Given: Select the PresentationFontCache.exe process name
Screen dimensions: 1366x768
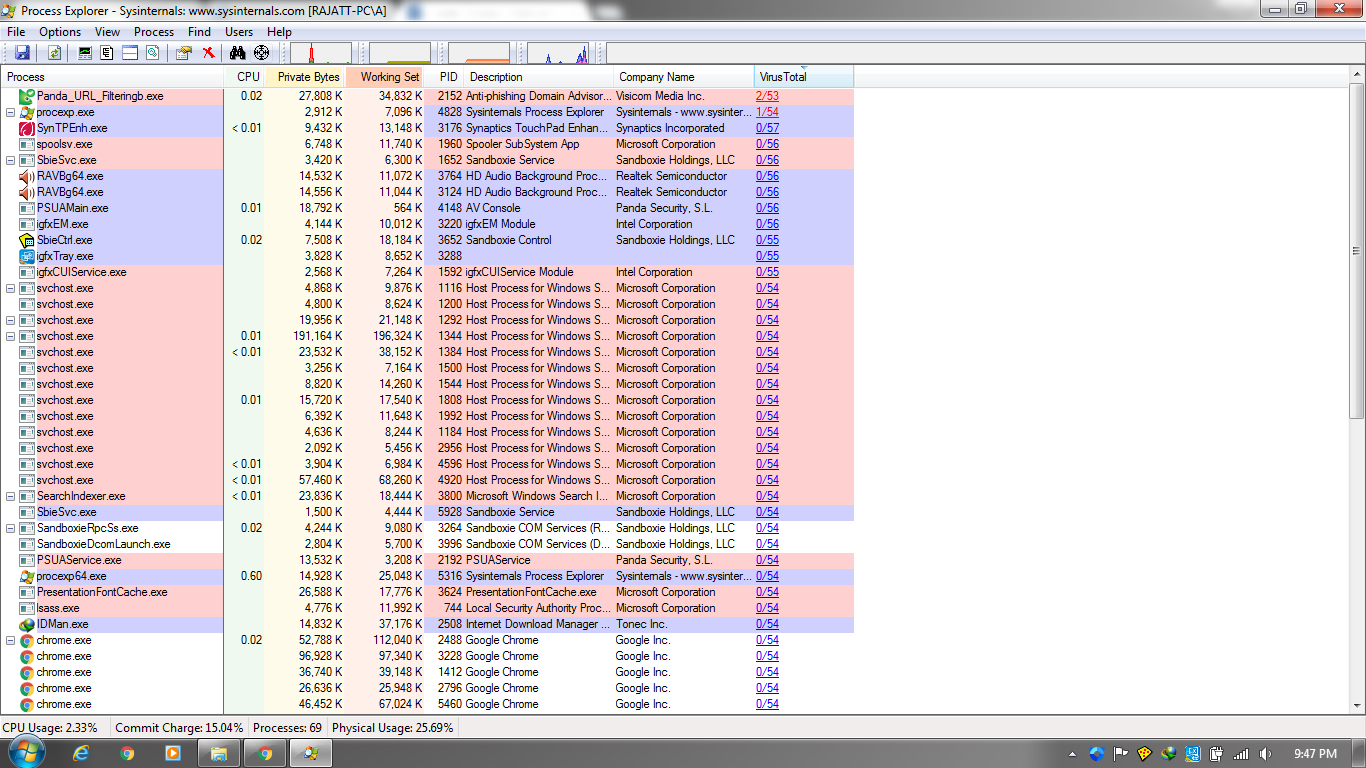Looking at the screenshot, I should (102, 592).
